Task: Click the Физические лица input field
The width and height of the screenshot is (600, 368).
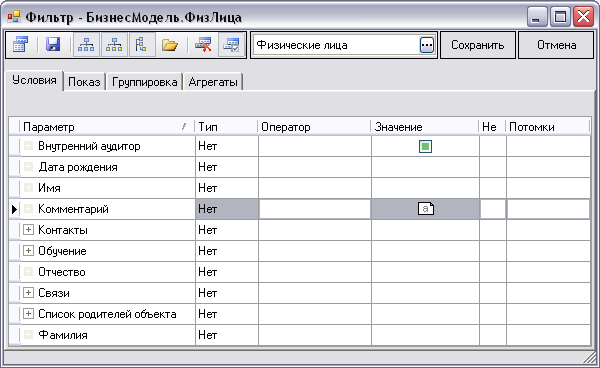Action: click(336, 45)
